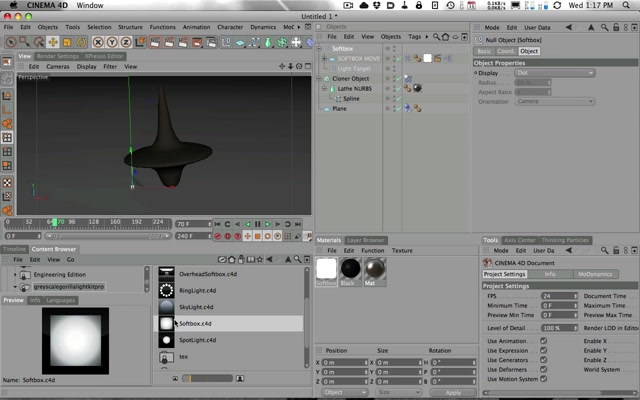640x400 pixels.
Task: Open the render settings clapperboard icon
Action: coord(211,42)
